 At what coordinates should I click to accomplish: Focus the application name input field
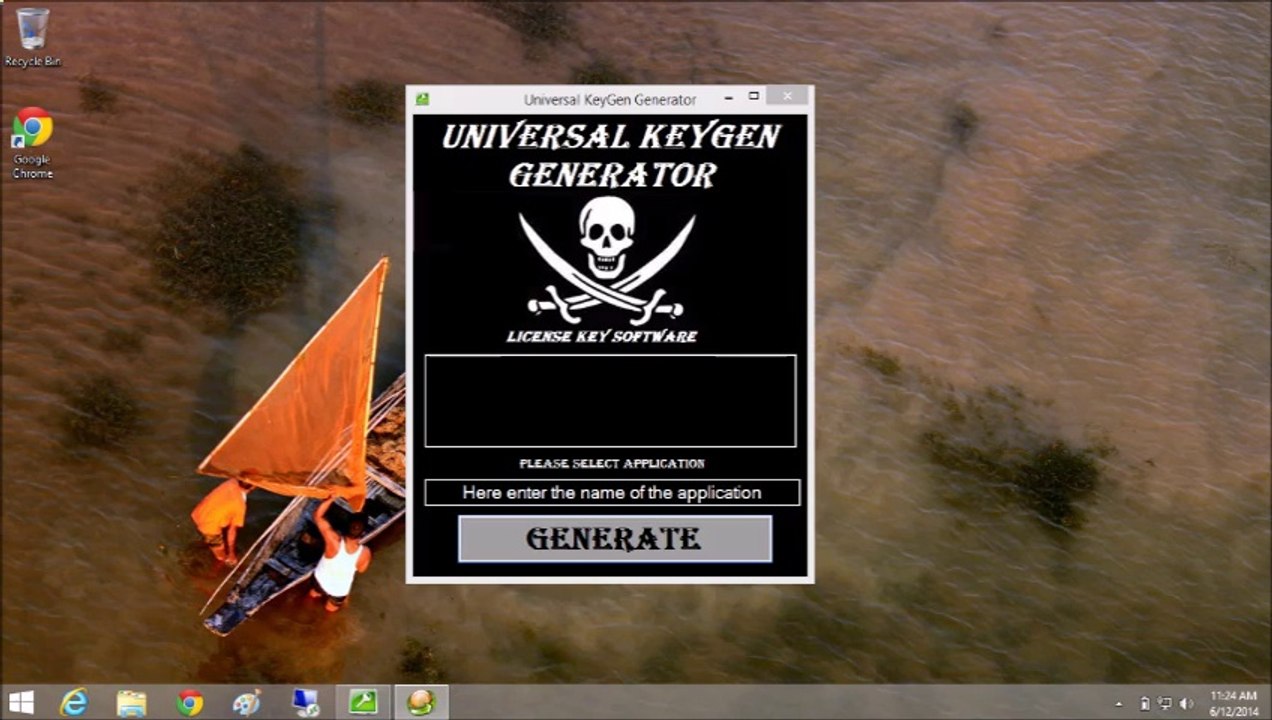(x=612, y=493)
